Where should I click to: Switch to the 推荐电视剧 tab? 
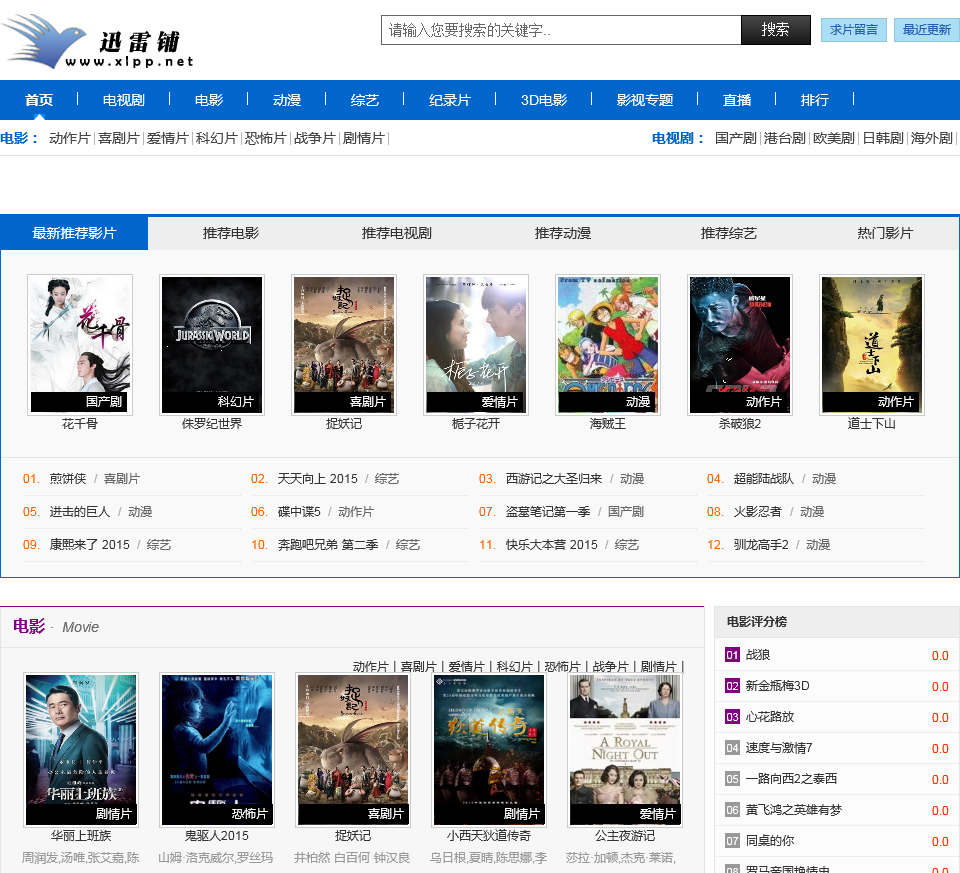[397, 233]
